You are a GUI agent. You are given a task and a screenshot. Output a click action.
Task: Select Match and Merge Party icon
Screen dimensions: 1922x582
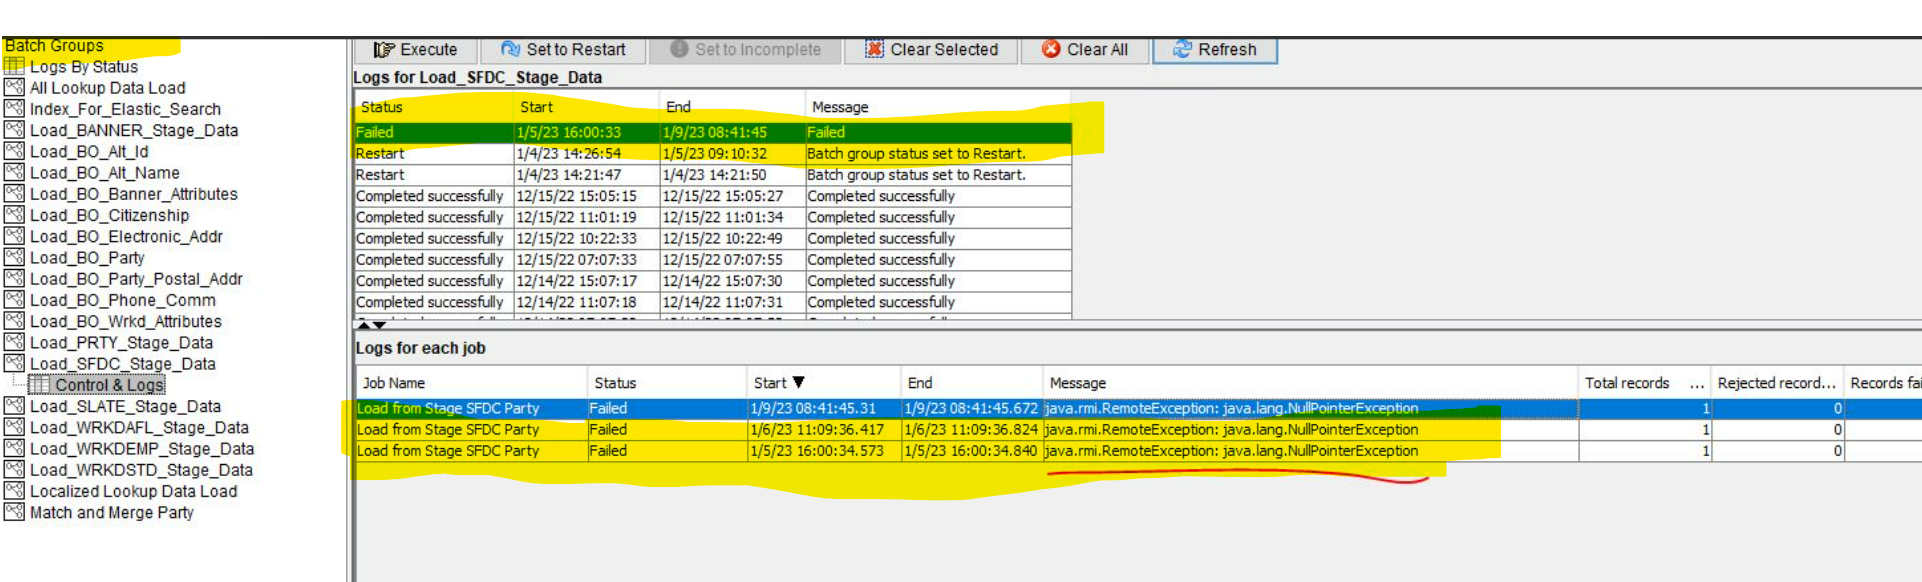tap(14, 512)
